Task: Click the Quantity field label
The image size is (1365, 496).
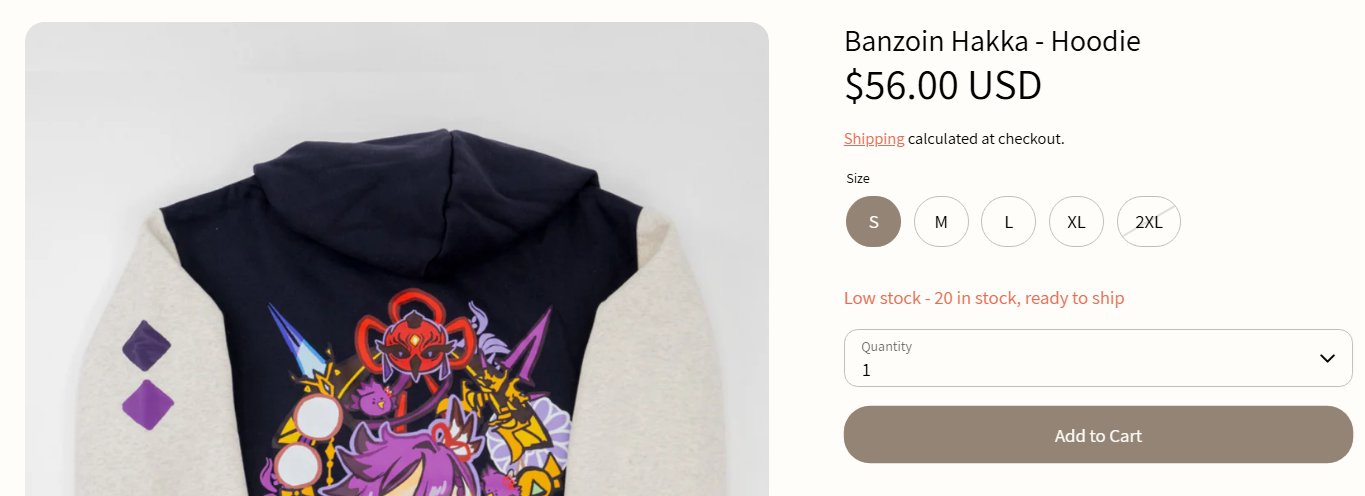Action: point(886,347)
